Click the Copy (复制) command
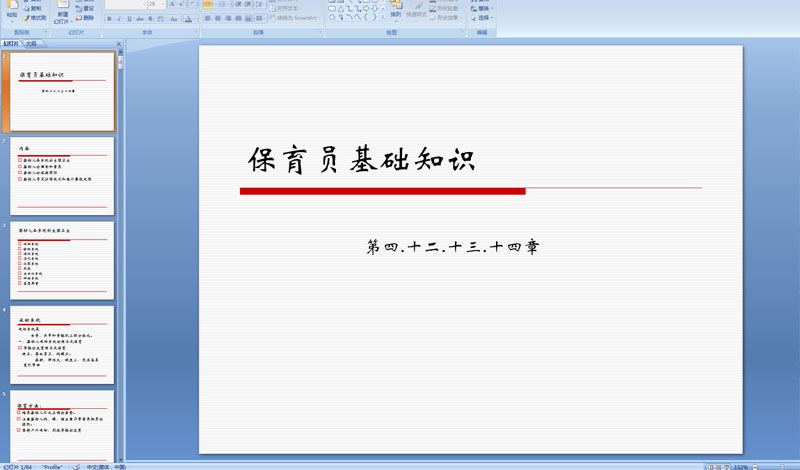800x470 pixels. 32,9
